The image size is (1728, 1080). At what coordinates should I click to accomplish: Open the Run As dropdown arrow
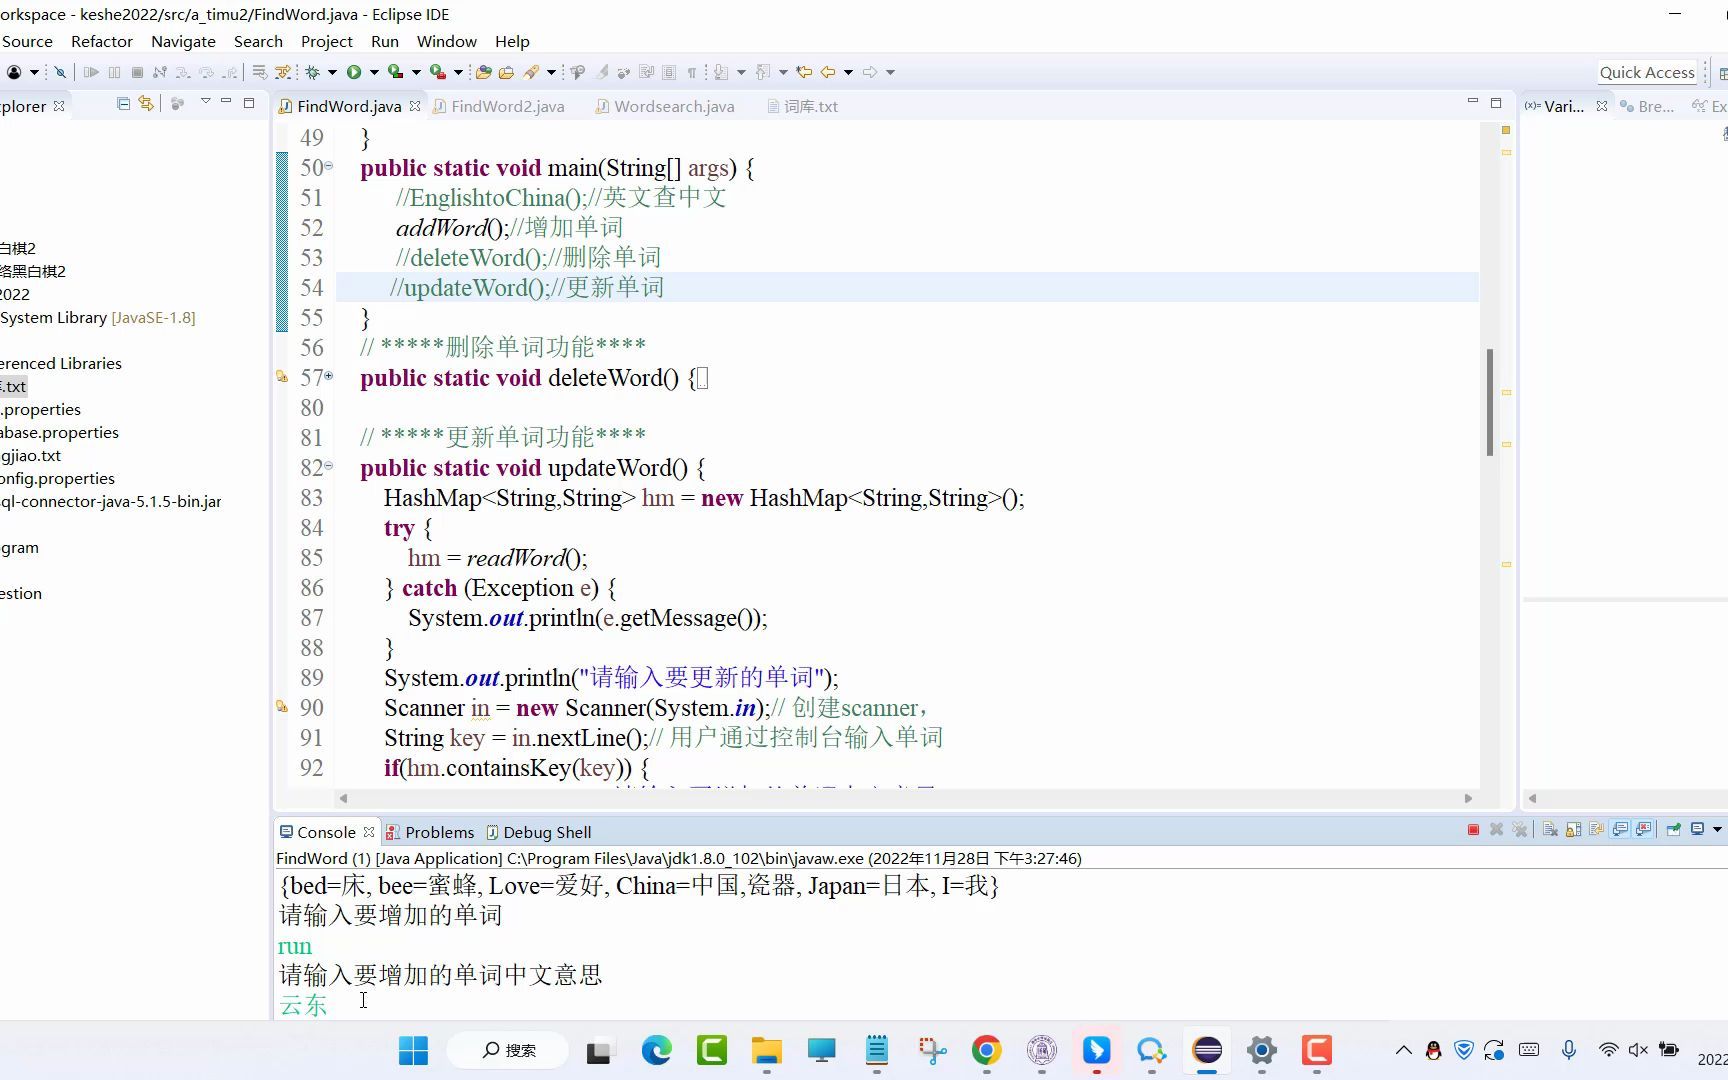coord(374,72)
